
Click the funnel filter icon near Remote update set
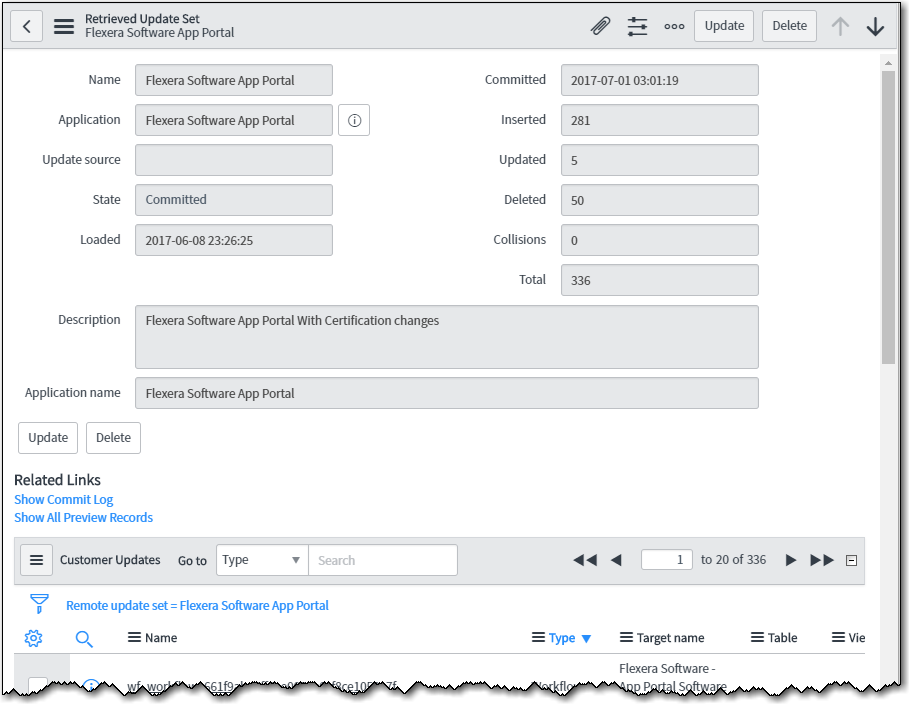[38, 604]
